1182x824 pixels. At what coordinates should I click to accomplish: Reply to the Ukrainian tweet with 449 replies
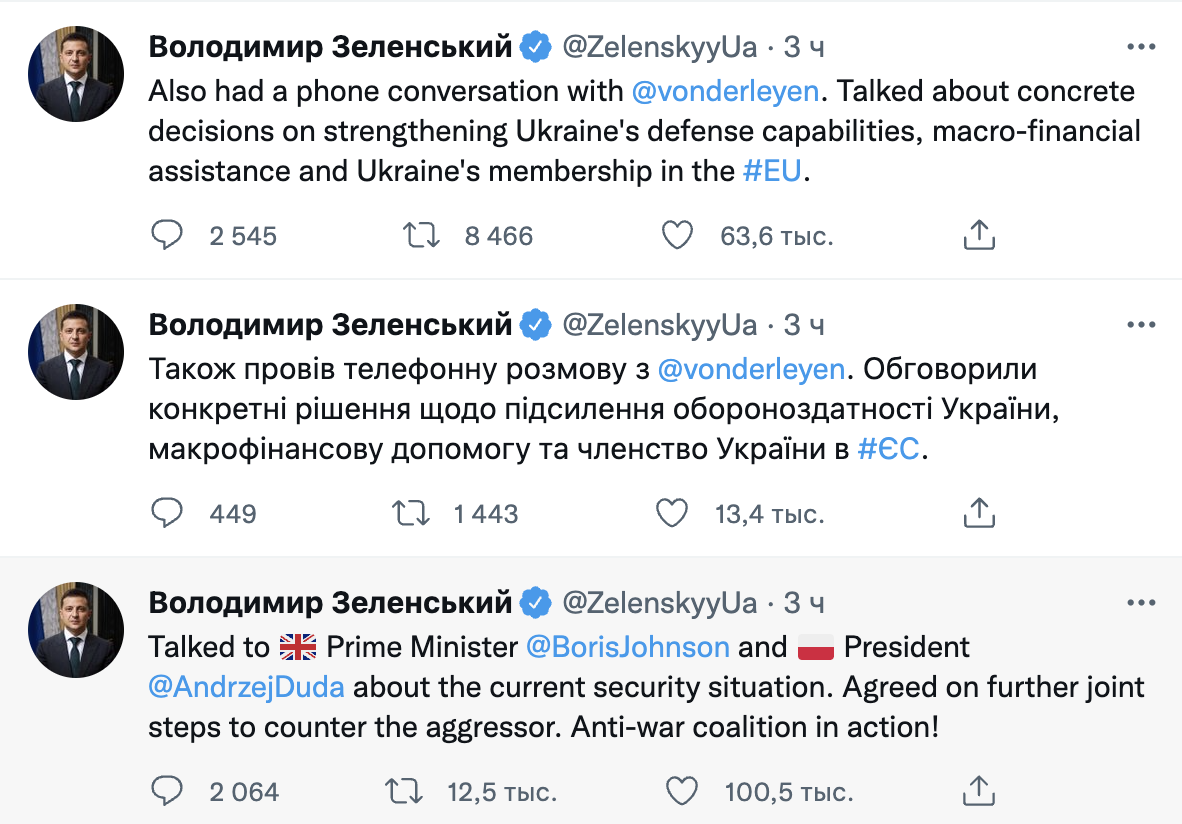pyautogui.click(x=166, y=514)
